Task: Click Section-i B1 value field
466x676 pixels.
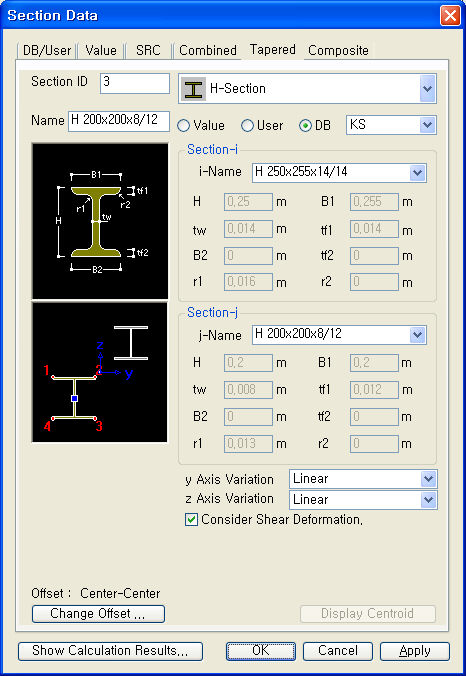Action: click(374, 202)
